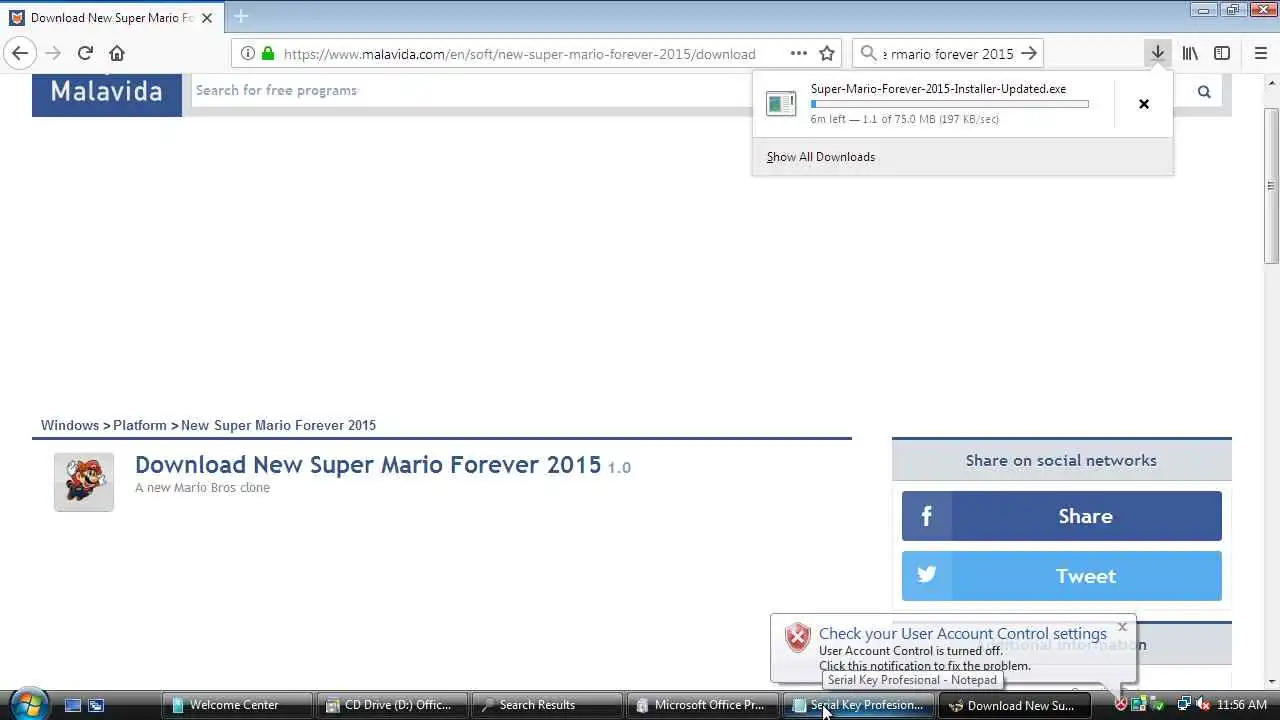Image resolution: width=1280 pixels, height=720 pixels.
Task: Click the search bar magnifier icon
Action: click(x=868, y=54)
